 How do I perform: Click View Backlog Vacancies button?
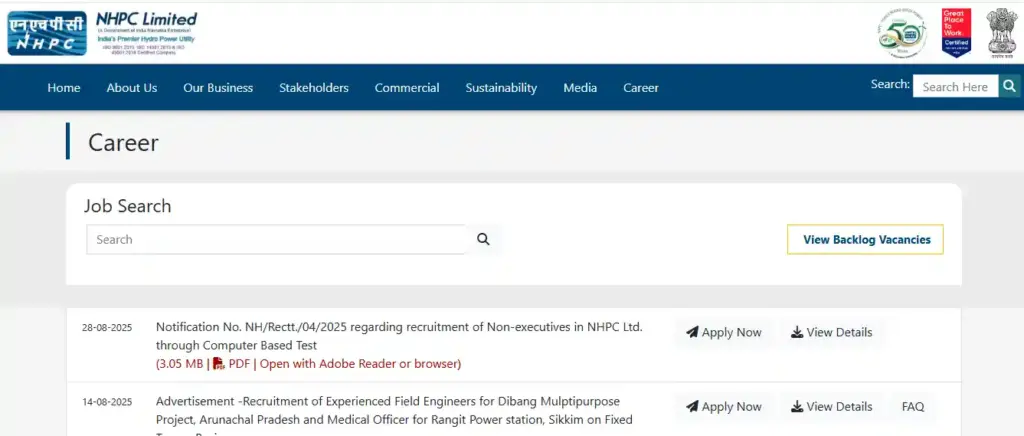(866, 240)
